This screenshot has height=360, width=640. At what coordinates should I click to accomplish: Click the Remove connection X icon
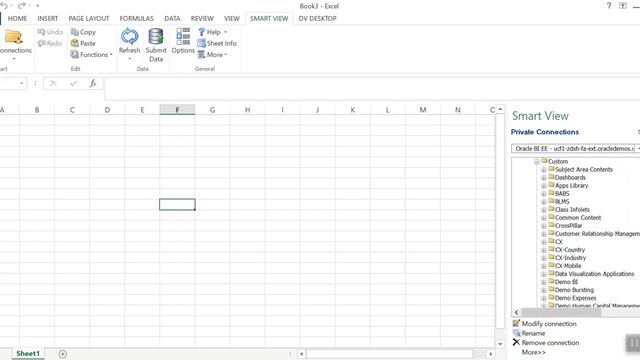pos(516,342)
